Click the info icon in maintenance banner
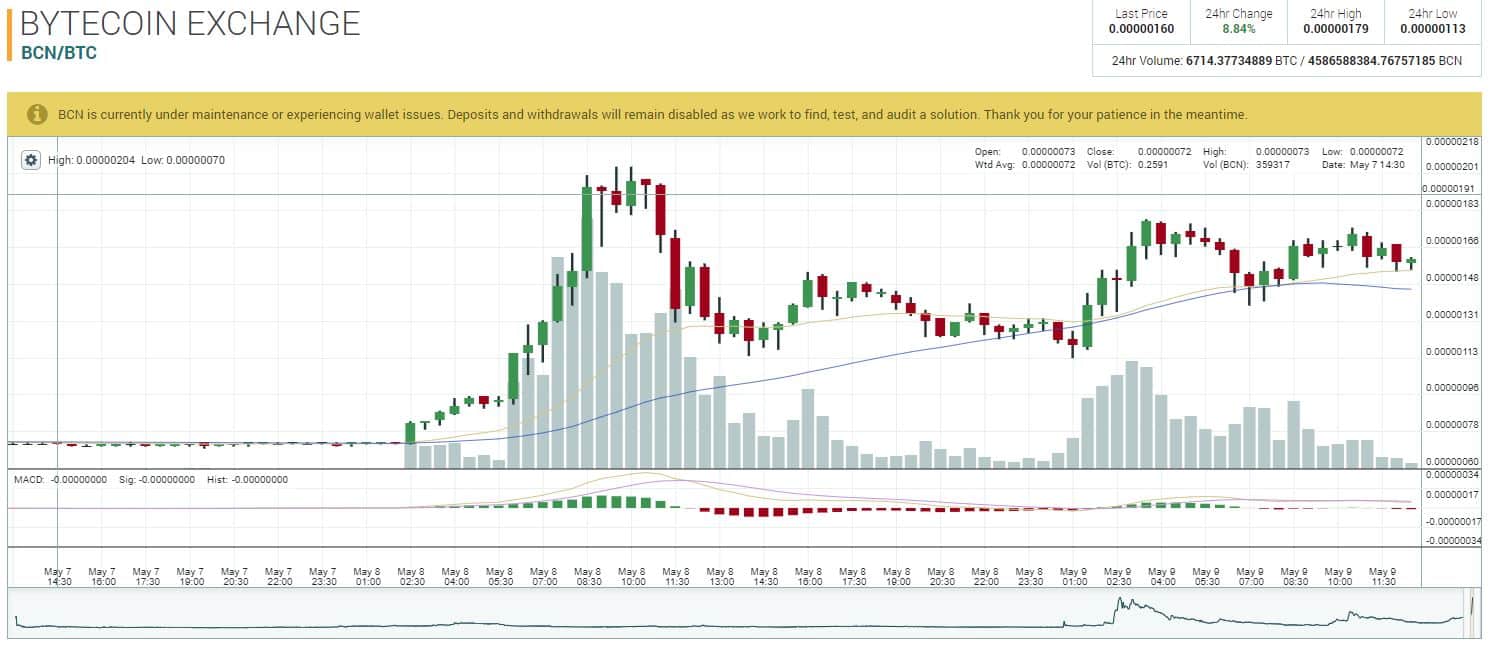 [x=37, y=114]
